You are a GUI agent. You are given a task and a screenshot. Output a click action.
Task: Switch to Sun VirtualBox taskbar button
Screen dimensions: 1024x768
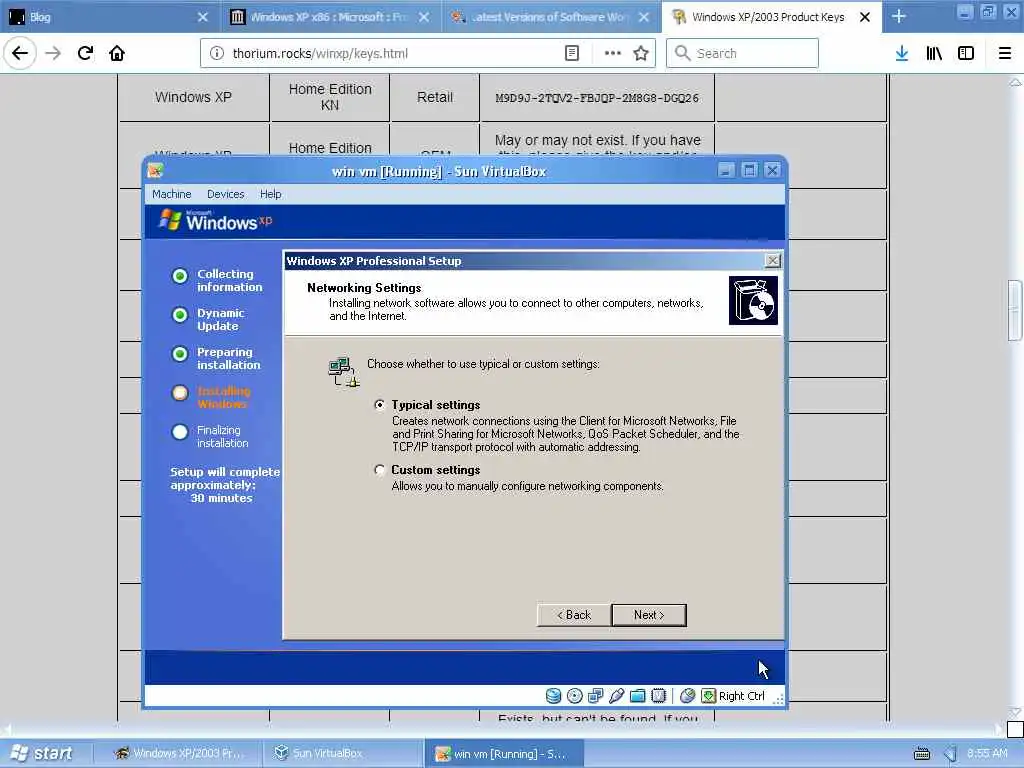(x=342, y=754)
